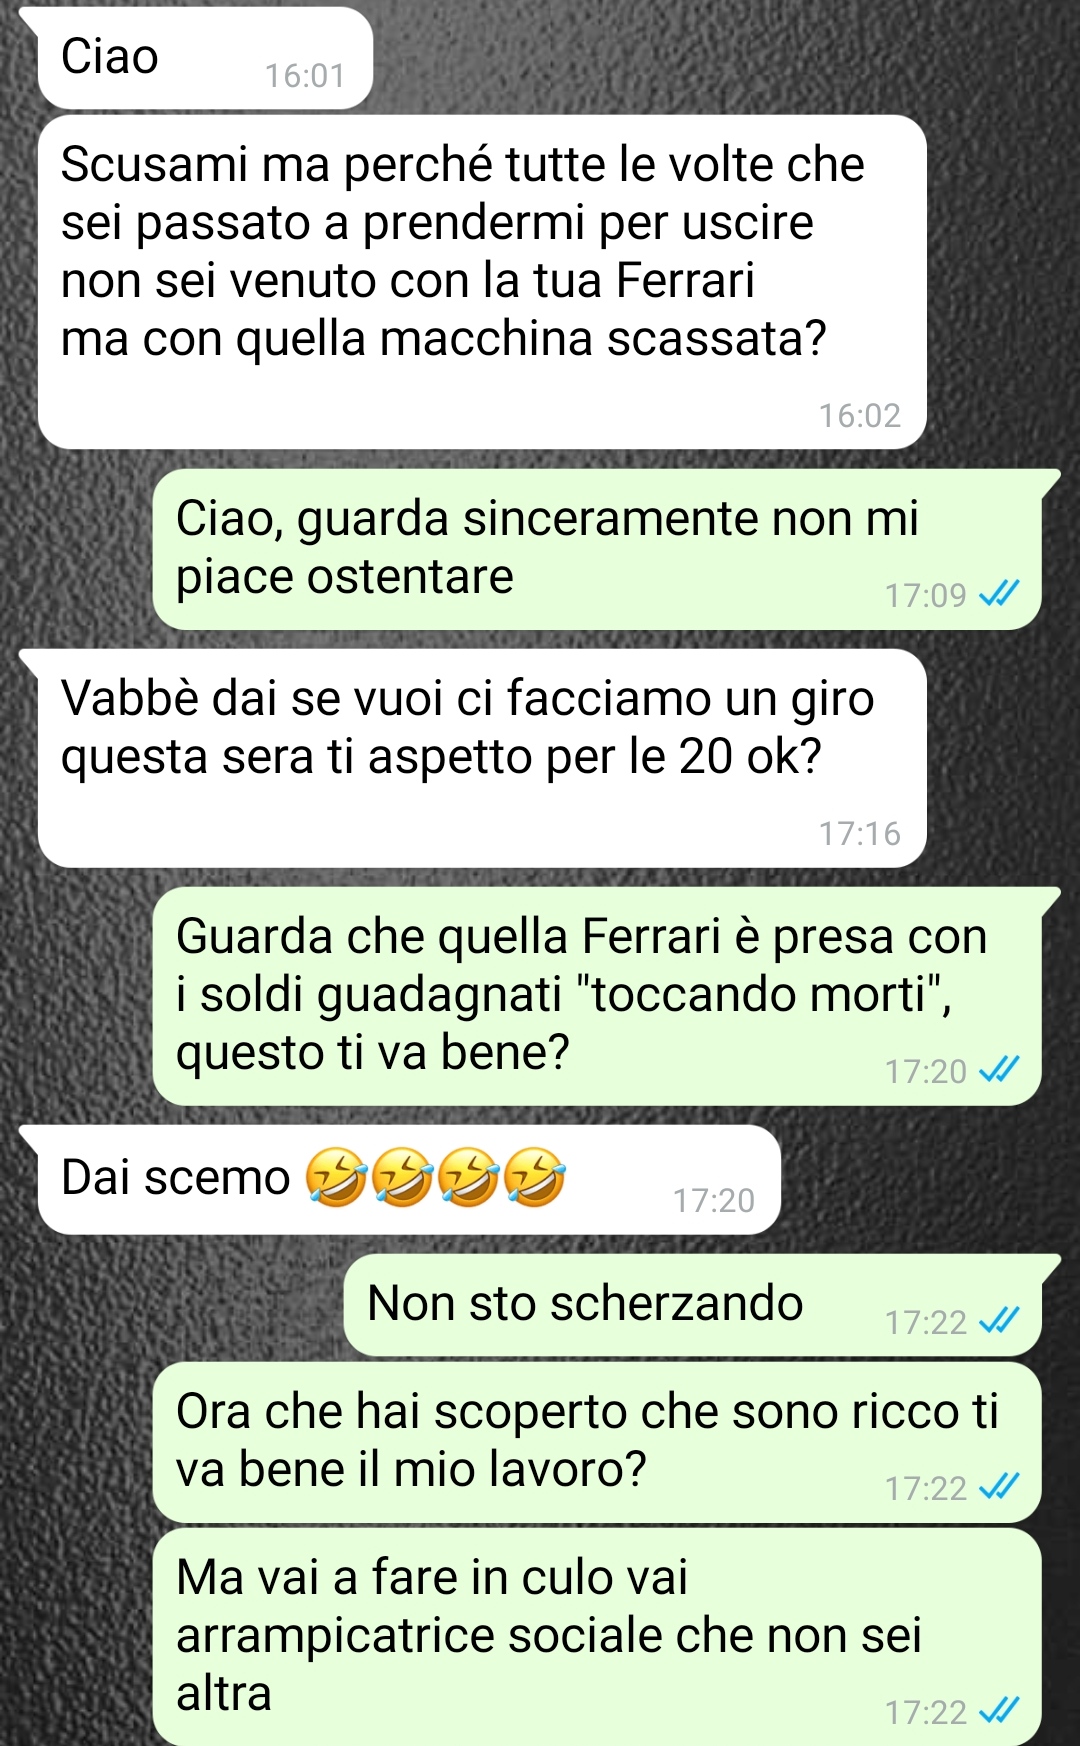
Task: Click the 17:16 timestamp on the received message
Action: 860,833
